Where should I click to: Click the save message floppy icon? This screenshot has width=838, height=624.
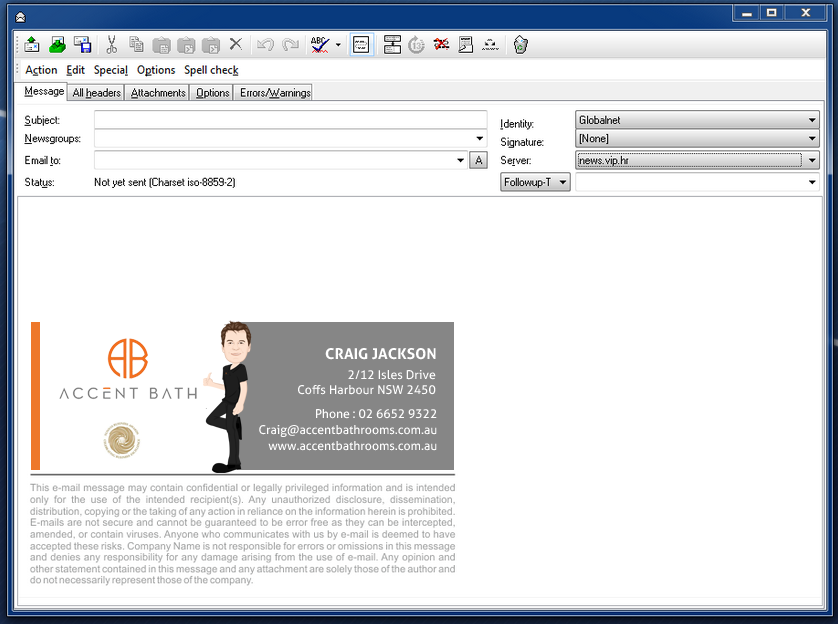coord(83,45)
